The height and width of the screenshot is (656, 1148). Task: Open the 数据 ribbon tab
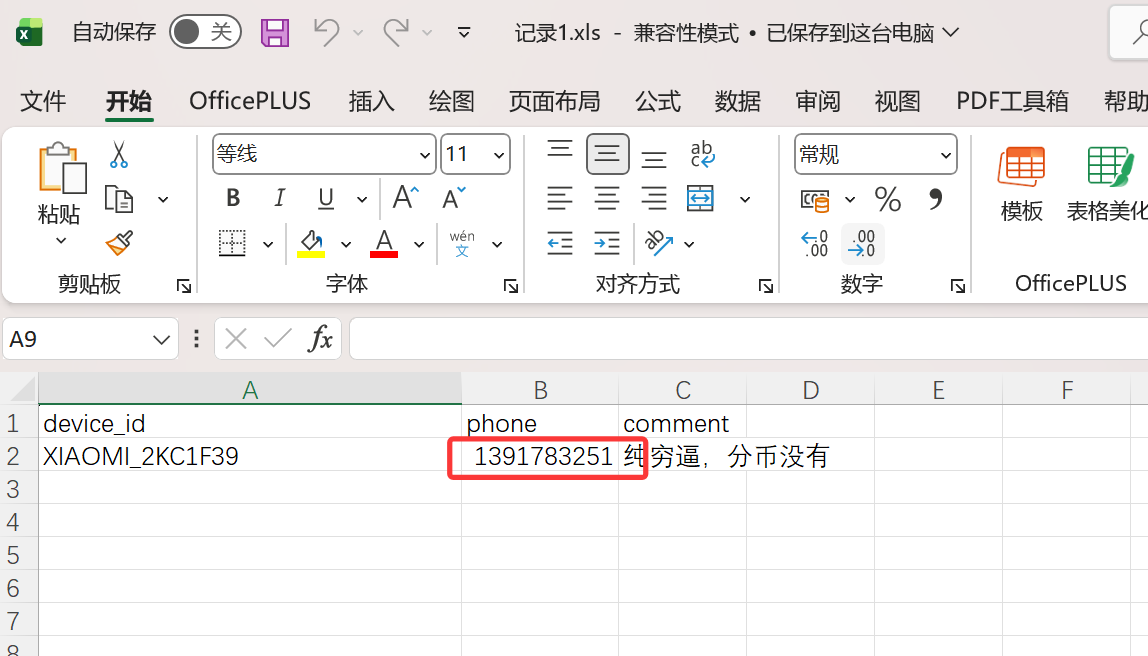[x=737, y=101]
